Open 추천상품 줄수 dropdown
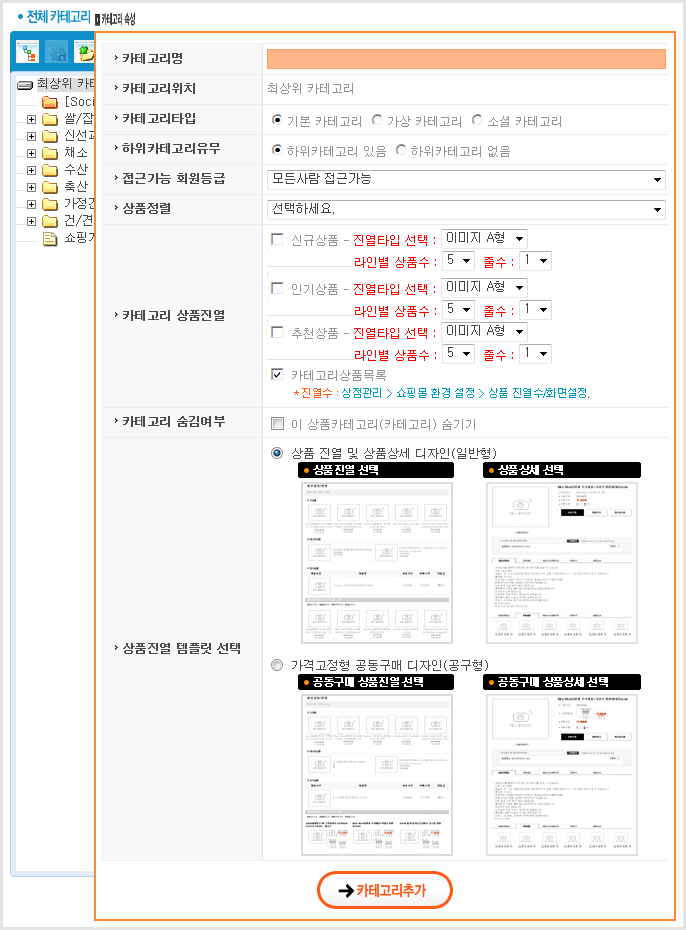This screenshot has width=686, height=930. tap(535, 353)
